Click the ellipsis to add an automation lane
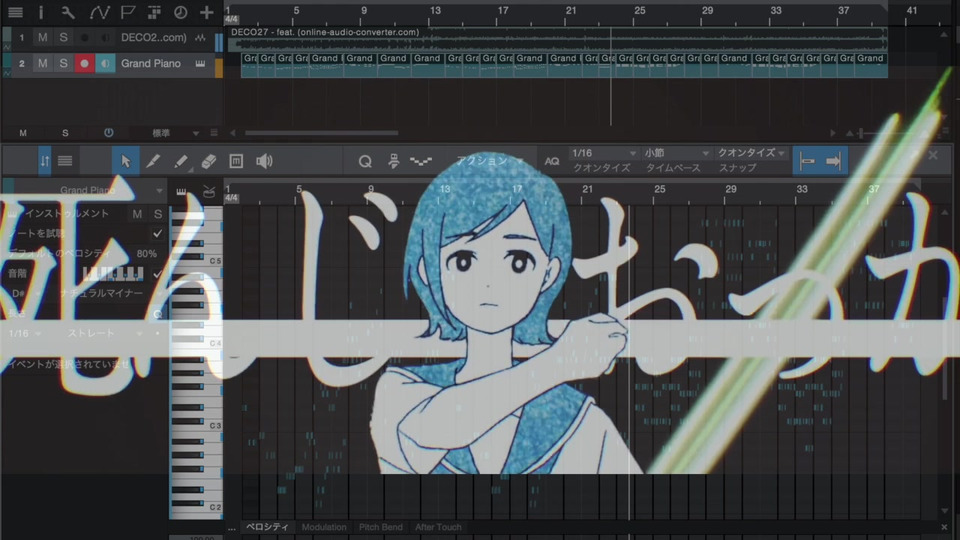This screenshot has width=960, height=540. [231, 528]
